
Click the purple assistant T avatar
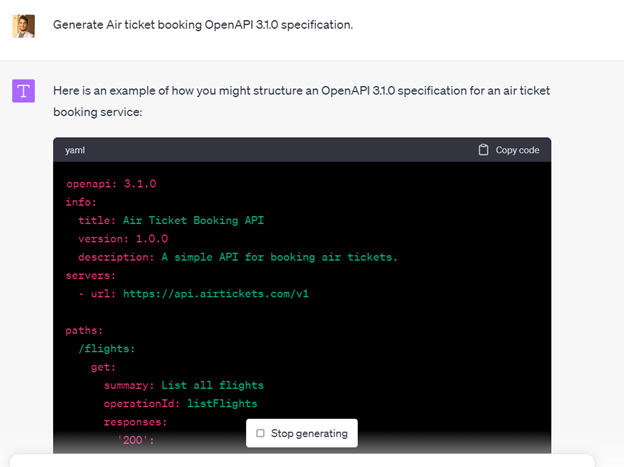pos(24,92)
